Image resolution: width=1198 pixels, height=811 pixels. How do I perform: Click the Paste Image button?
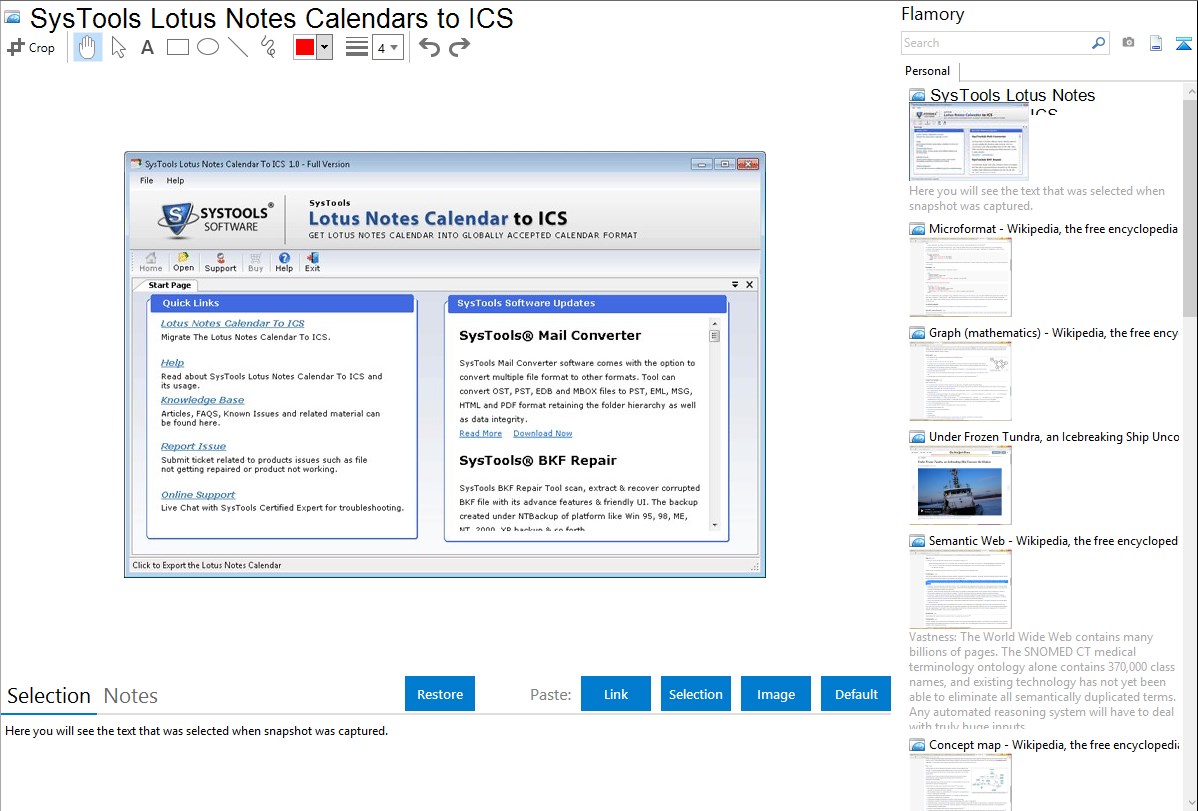pyautogui.click(x=775, y=694)
